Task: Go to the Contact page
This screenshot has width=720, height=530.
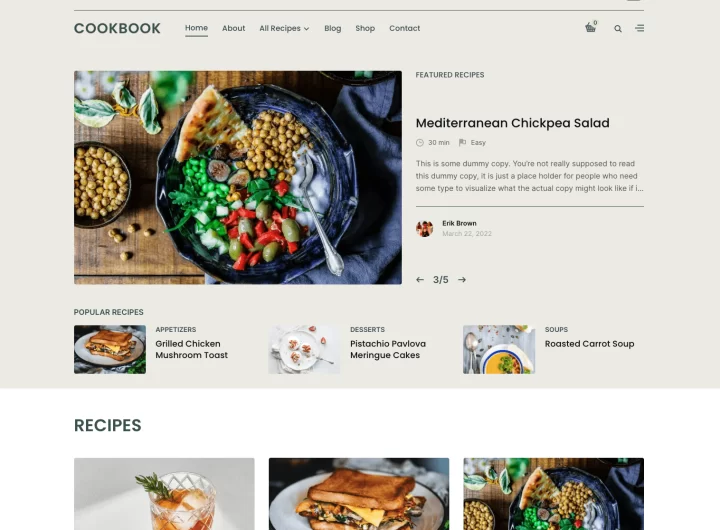Action: tap(405, 28)
